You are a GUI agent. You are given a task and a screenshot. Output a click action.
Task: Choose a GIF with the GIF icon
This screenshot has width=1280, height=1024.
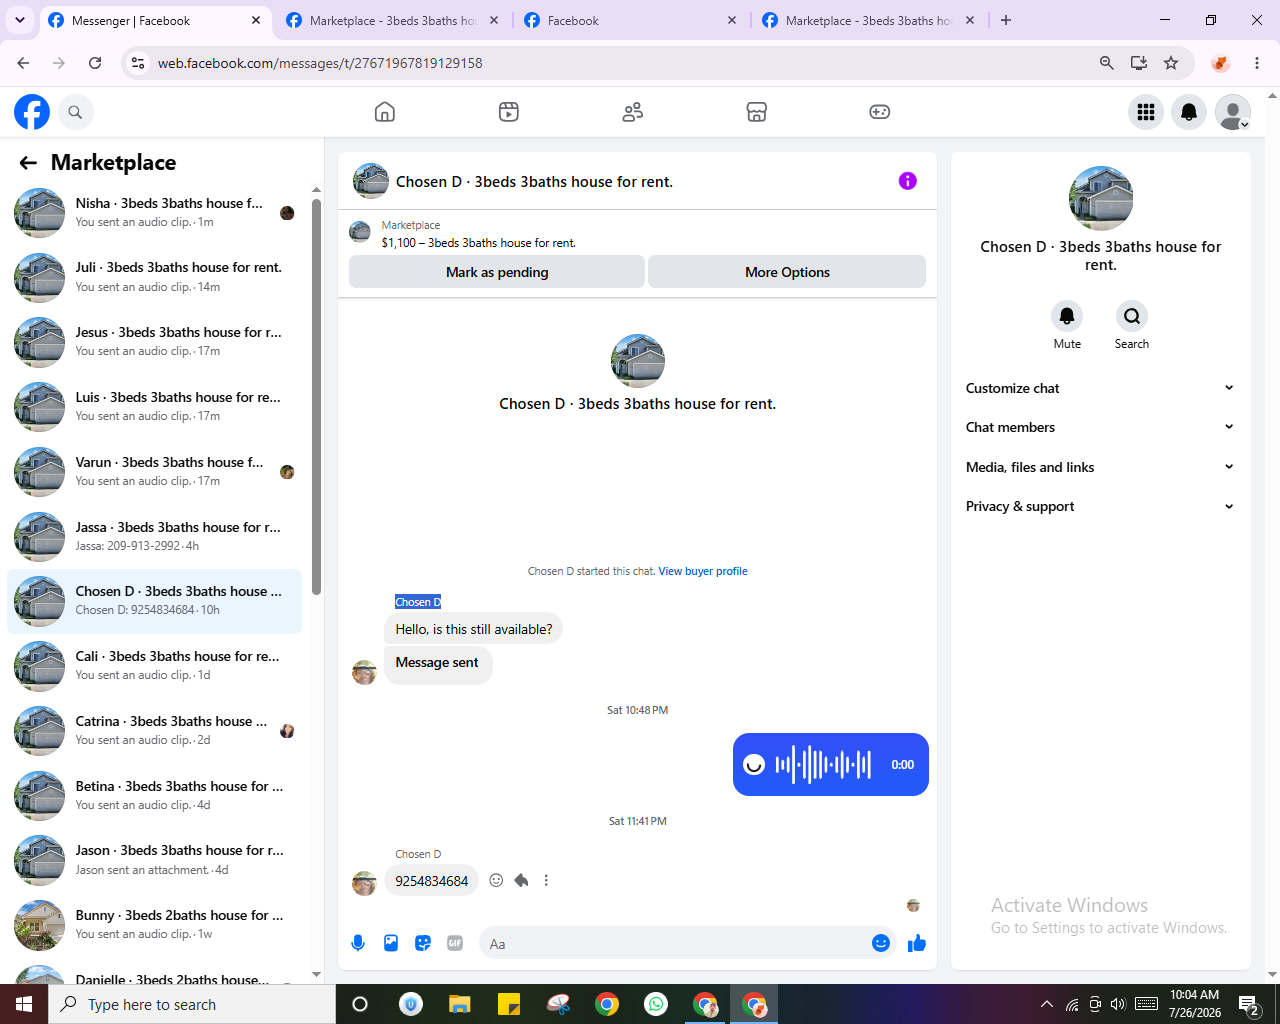(455, 943)
